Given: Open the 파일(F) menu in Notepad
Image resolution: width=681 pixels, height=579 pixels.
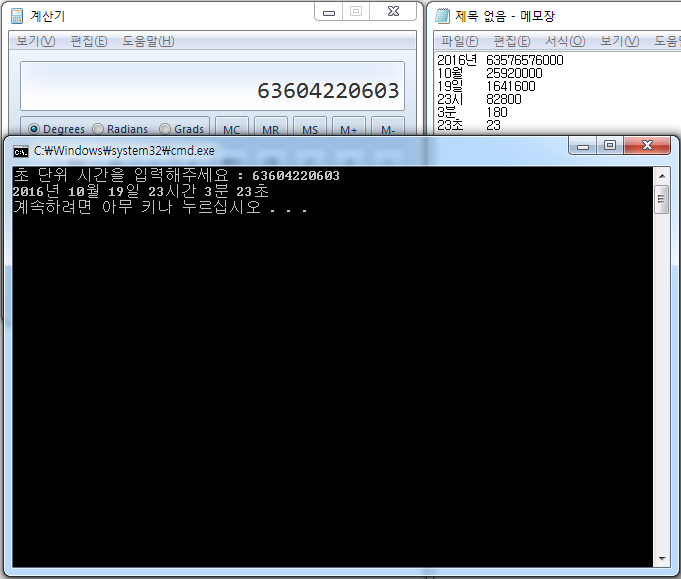Looking at the screenshot, I should 460,41.
